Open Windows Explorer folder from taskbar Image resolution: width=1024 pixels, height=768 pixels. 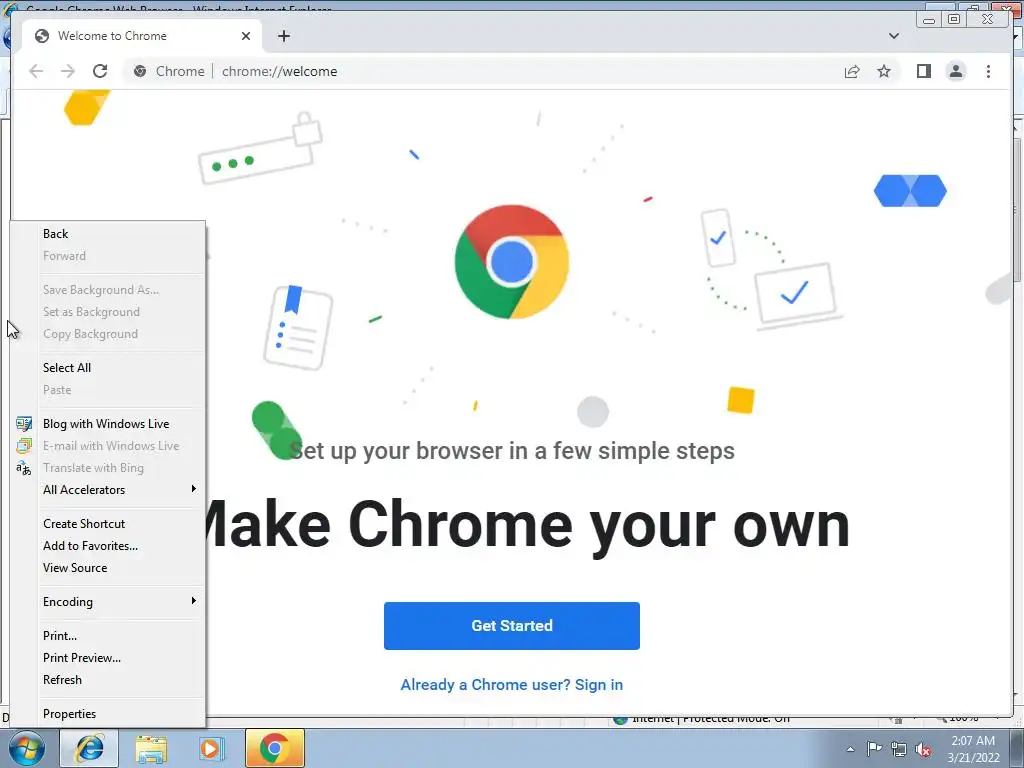[x=151, y=748]
